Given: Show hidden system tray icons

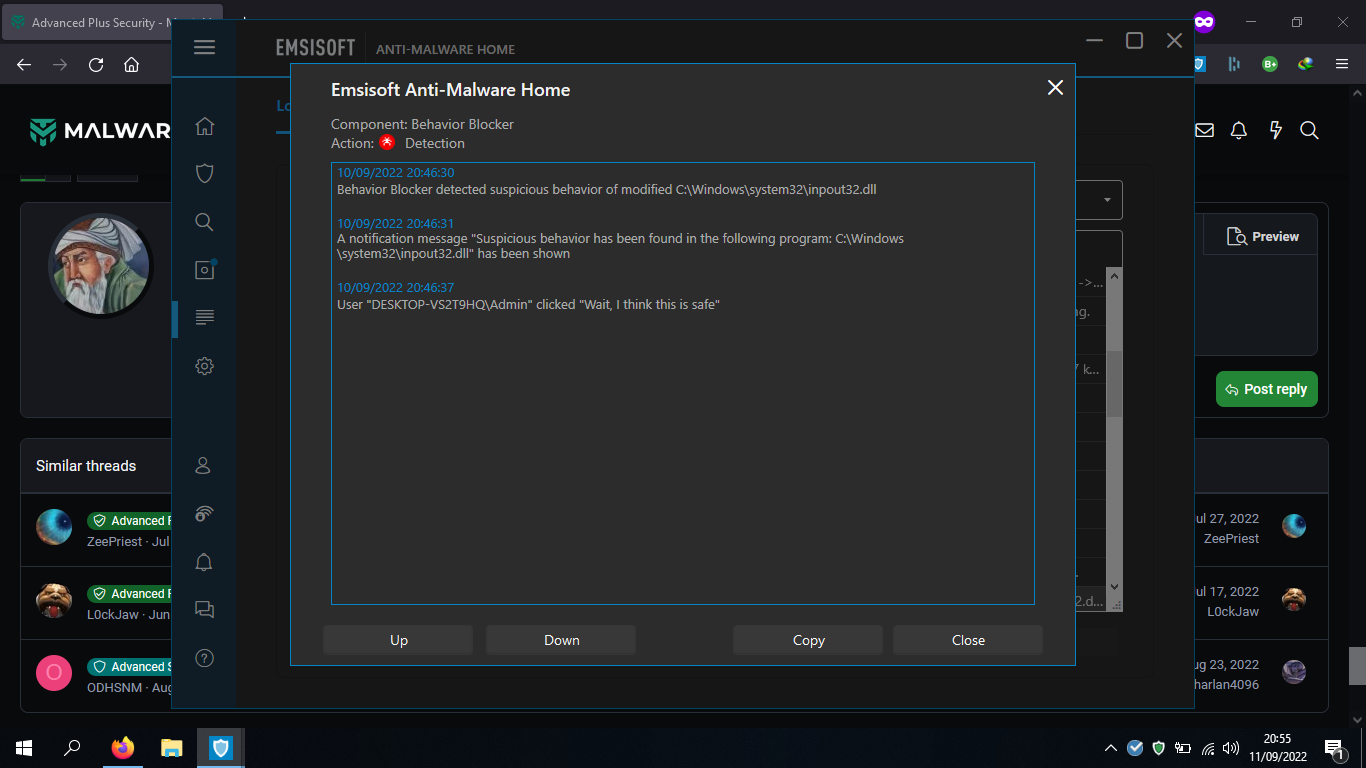Looking at the screenshot, I should [1111, 747].
